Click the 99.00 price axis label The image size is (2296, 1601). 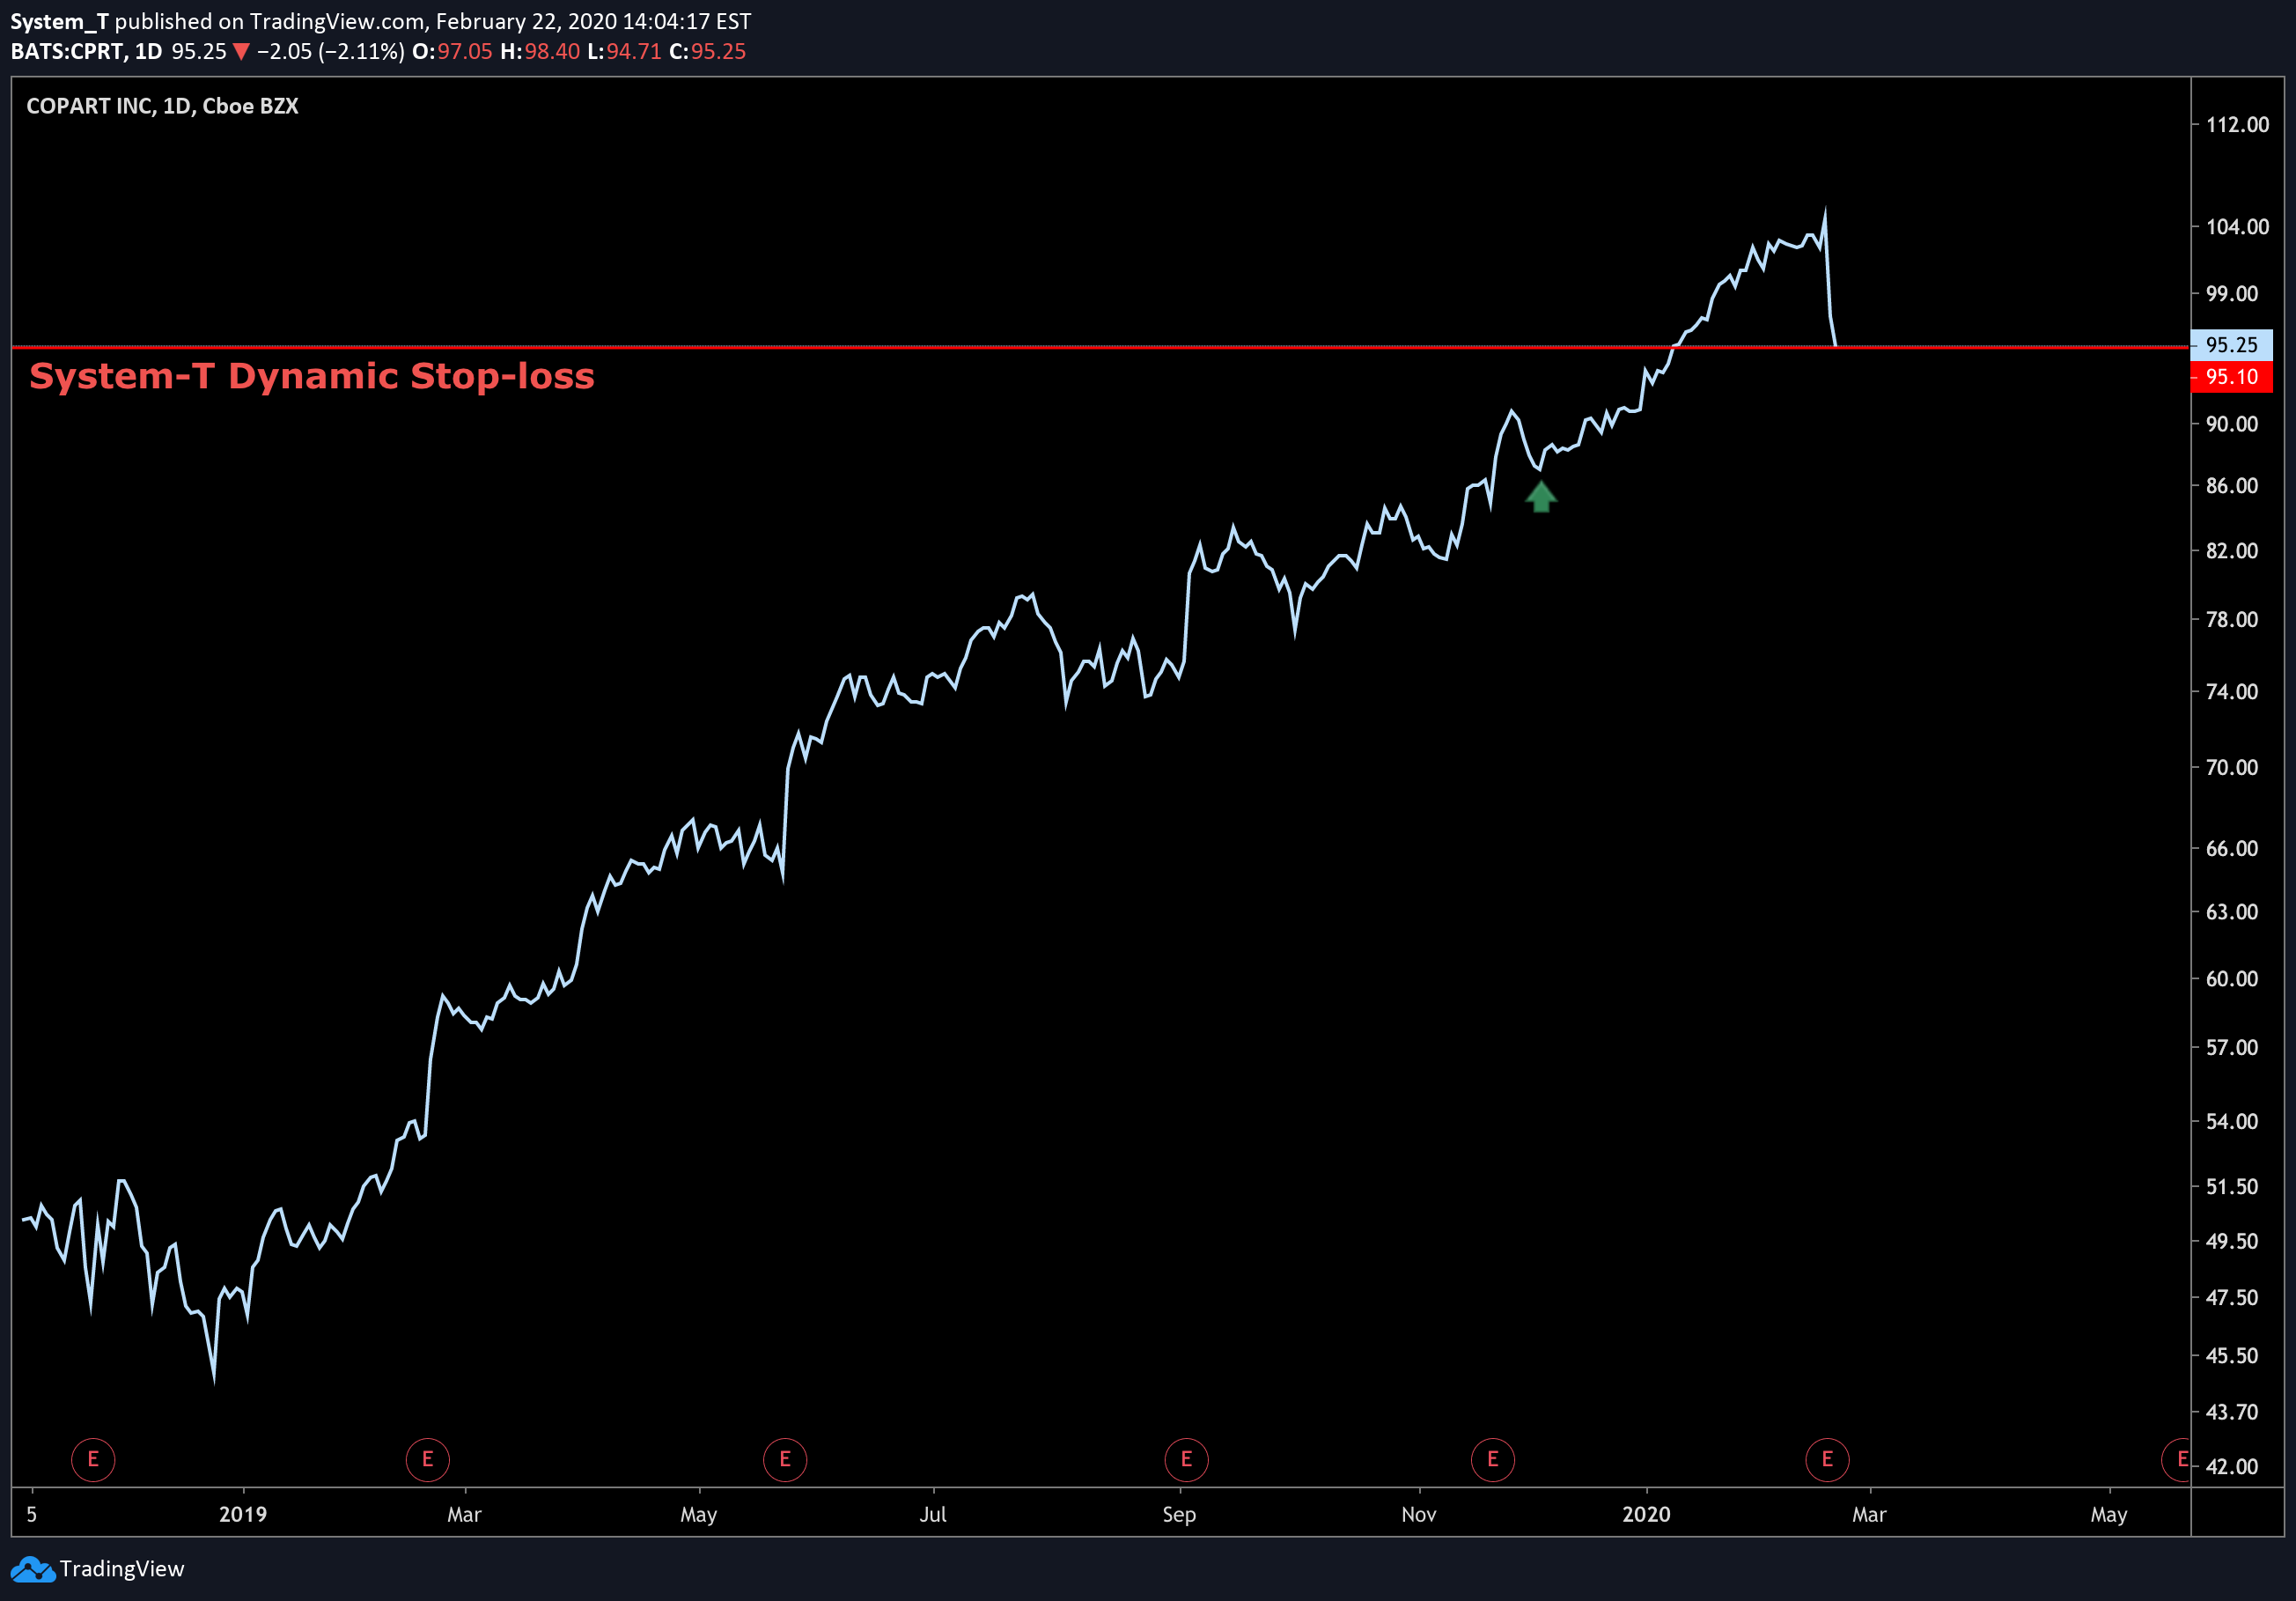(x=2232, y=294)
